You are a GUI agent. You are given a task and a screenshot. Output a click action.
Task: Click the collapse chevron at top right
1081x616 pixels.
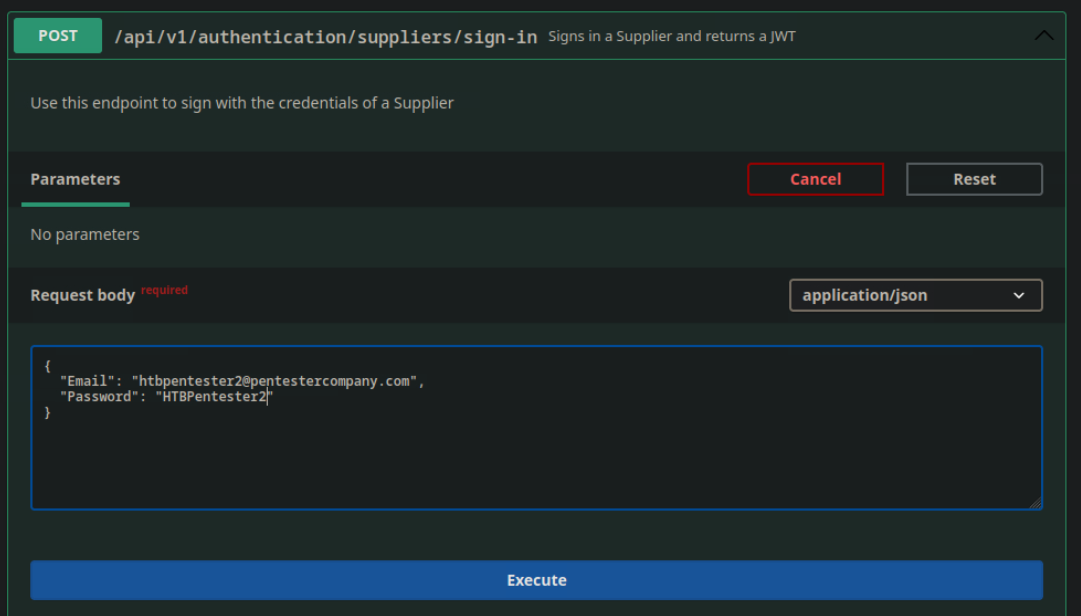pyautogui.click(x=1044, y=35)
